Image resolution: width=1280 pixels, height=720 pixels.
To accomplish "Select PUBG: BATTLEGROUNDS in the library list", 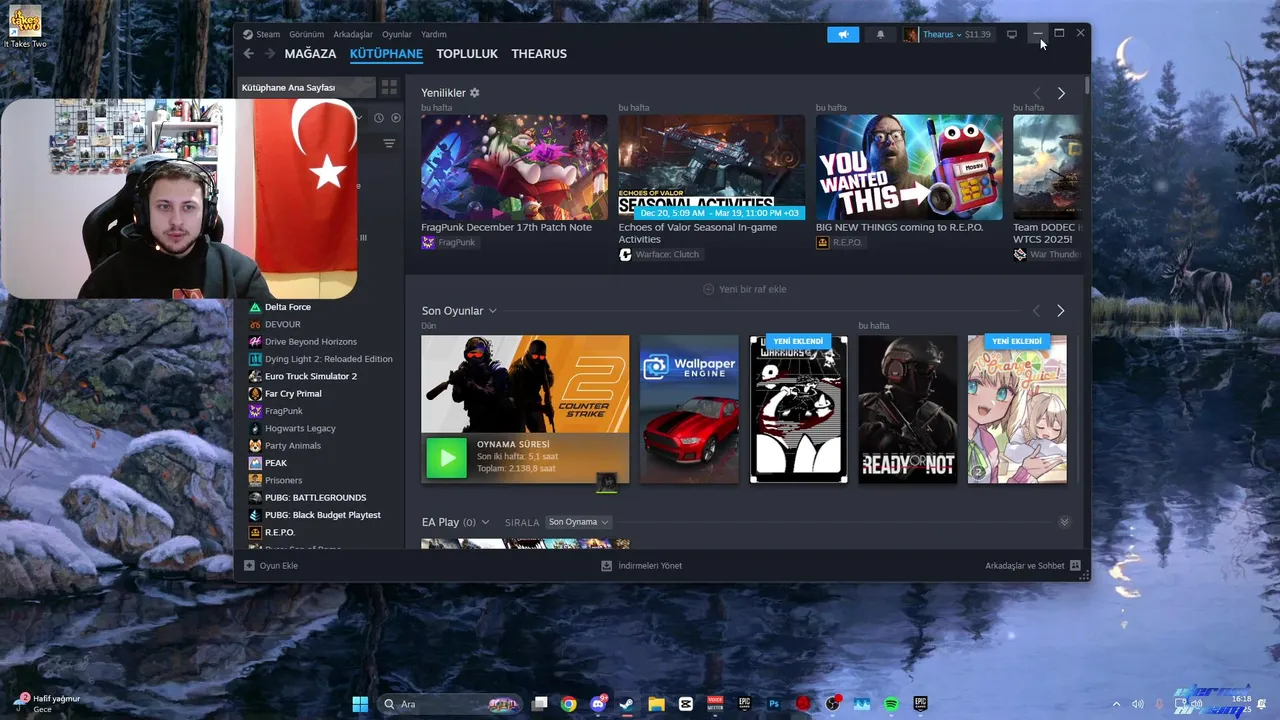I will click(315, 498).
